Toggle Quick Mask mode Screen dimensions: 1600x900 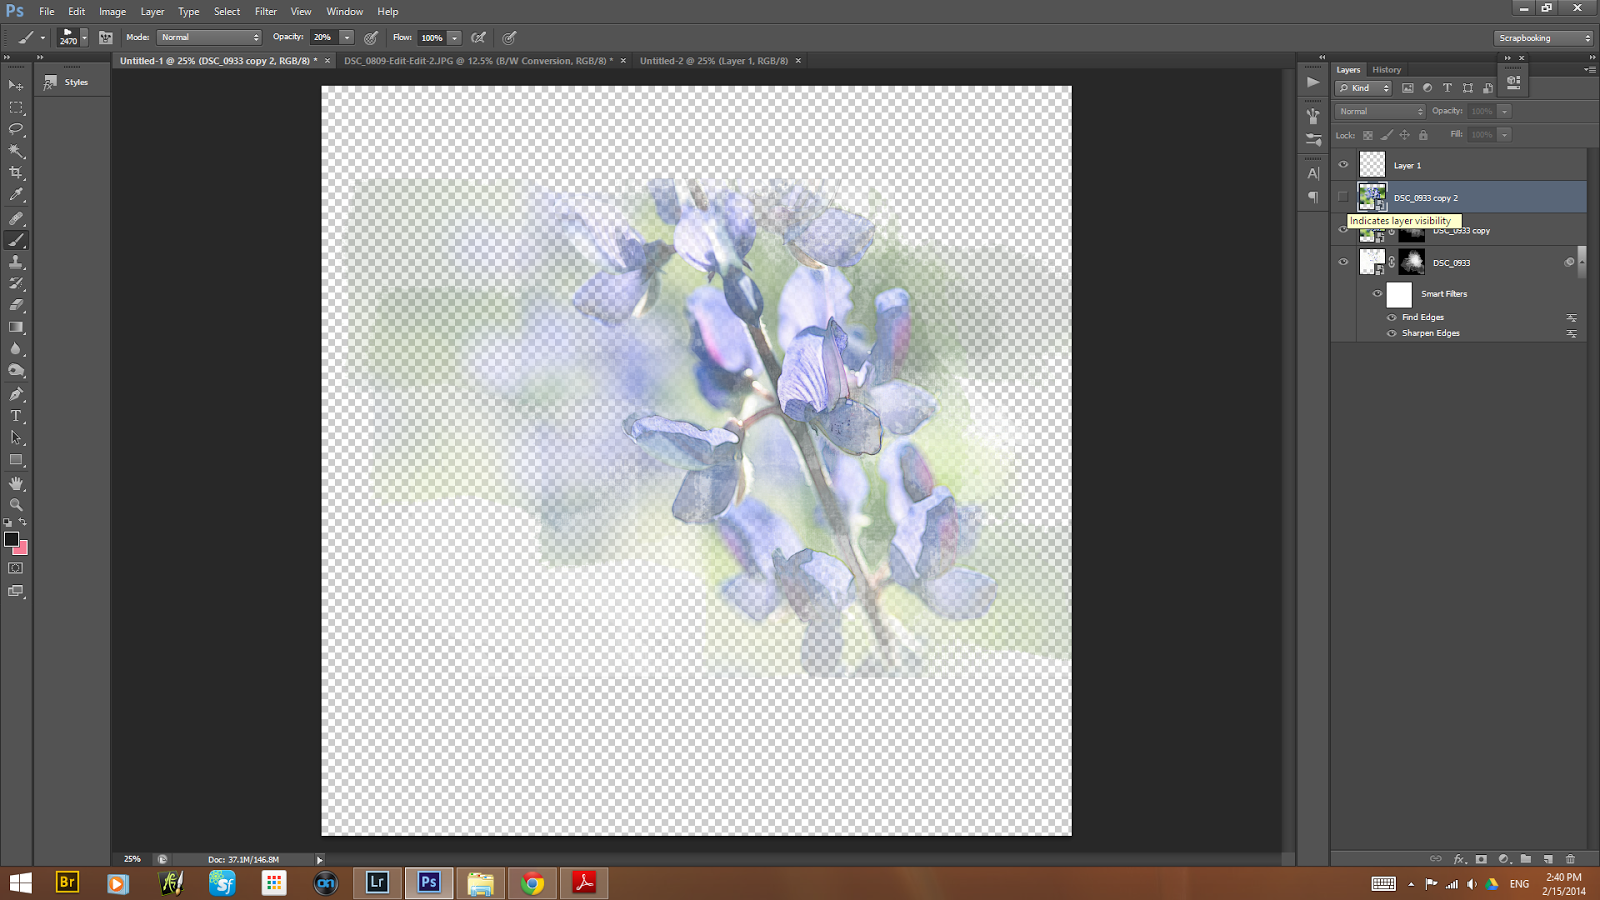(16, 568)
